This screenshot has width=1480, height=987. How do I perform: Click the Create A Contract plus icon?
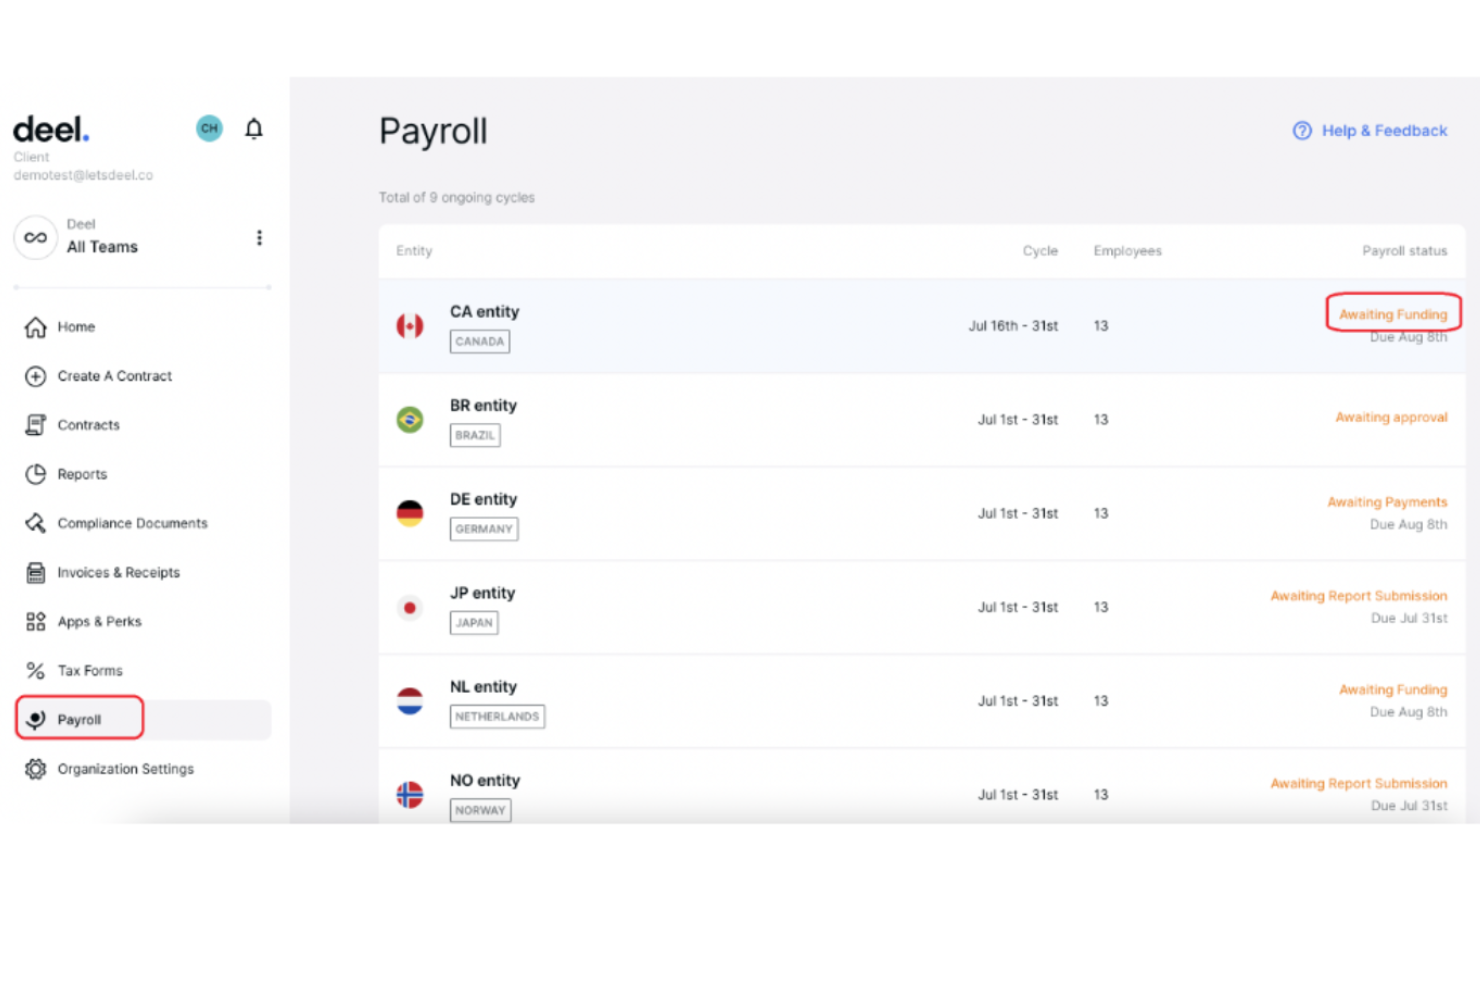35,376
